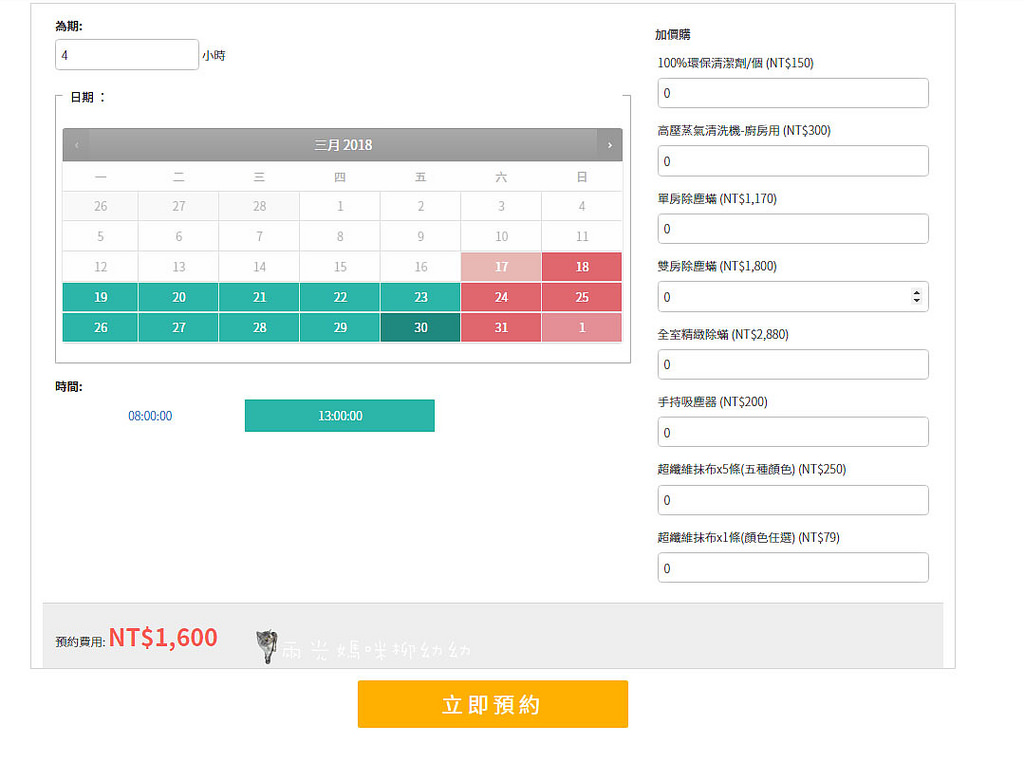Choose the 13:00:00 time slot
Viewport: 1024px width, 762px height.
(340, 416)
